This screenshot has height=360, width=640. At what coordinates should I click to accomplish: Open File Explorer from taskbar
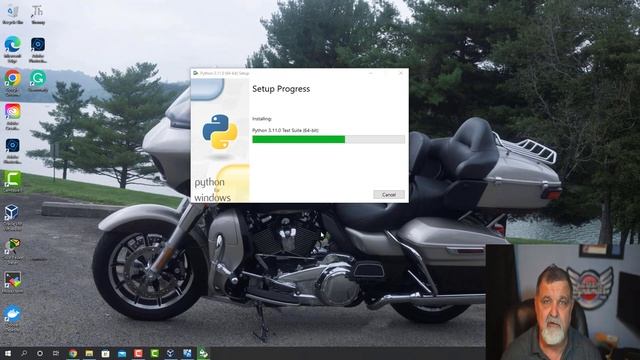pyautogui.click(x=89, y=353)
